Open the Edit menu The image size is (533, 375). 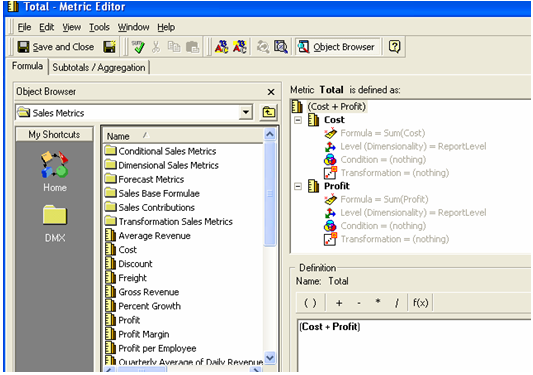[47, 27]
